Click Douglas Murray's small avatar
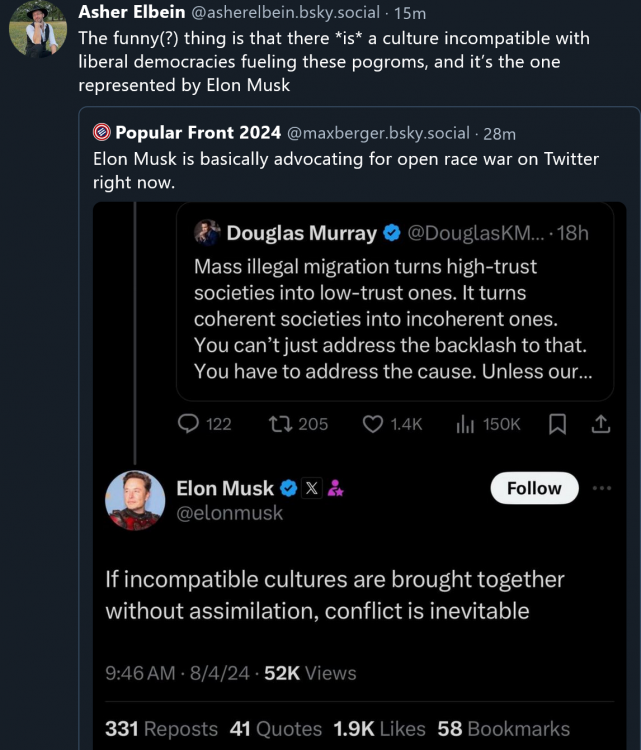Viewport: 641px width, 750px height. pos(207,233)
